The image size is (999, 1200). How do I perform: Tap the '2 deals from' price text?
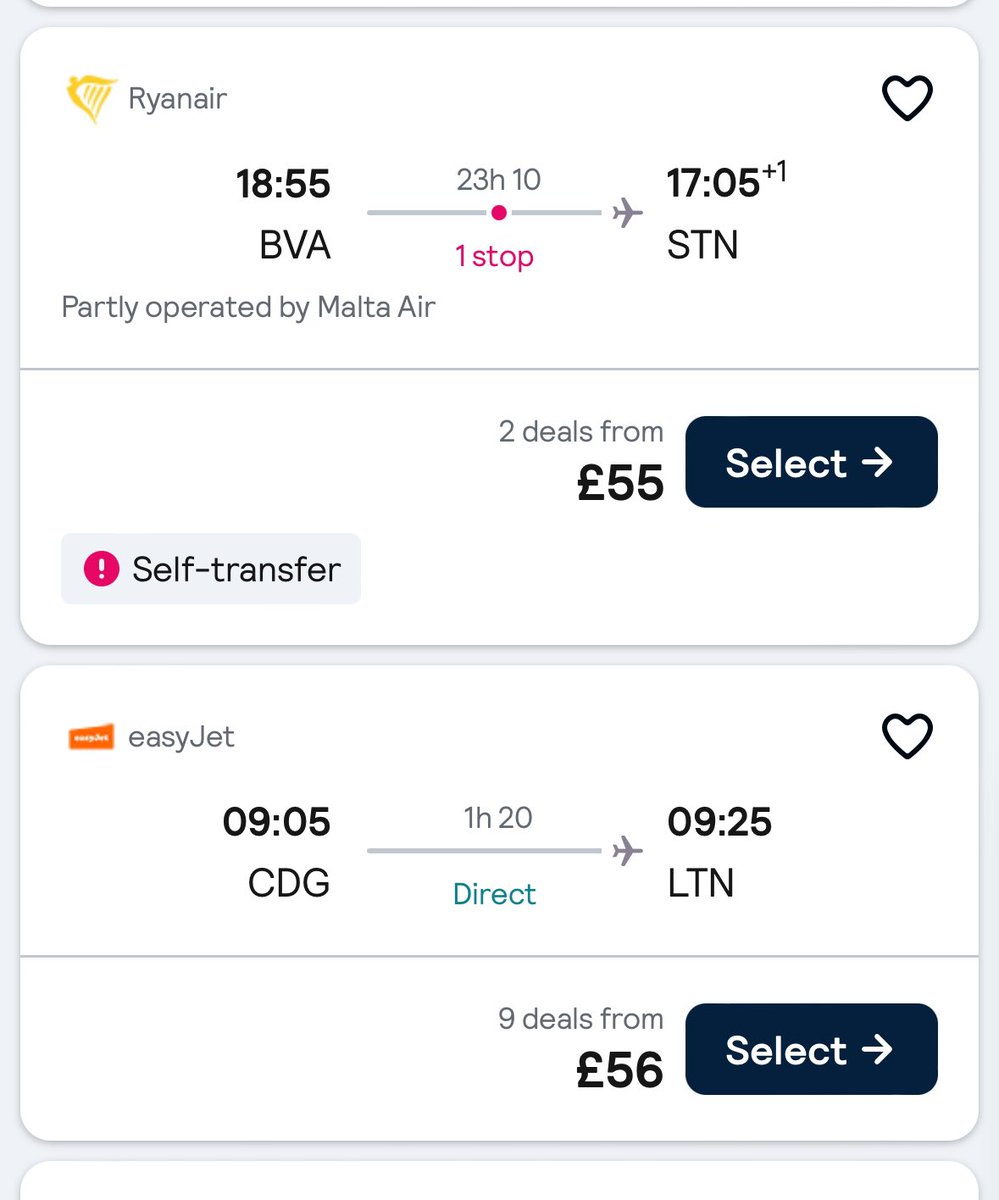(581, 432)
